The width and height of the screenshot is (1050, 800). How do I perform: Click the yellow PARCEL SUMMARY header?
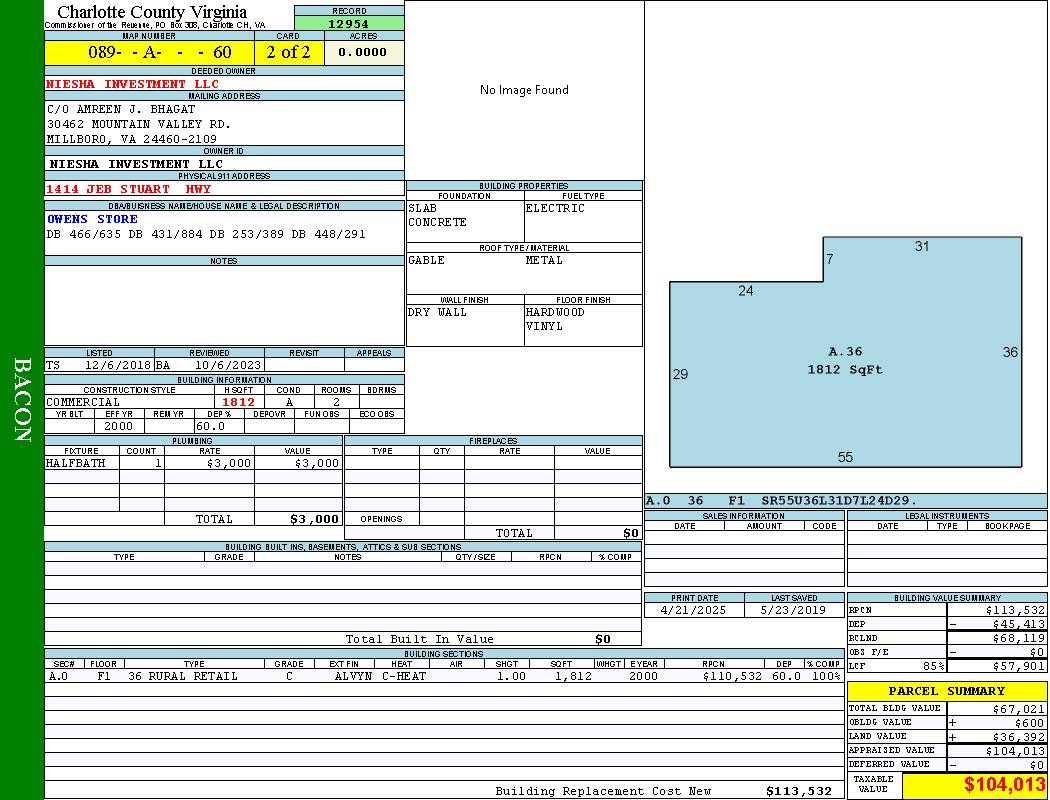click(x=946, y=691)
